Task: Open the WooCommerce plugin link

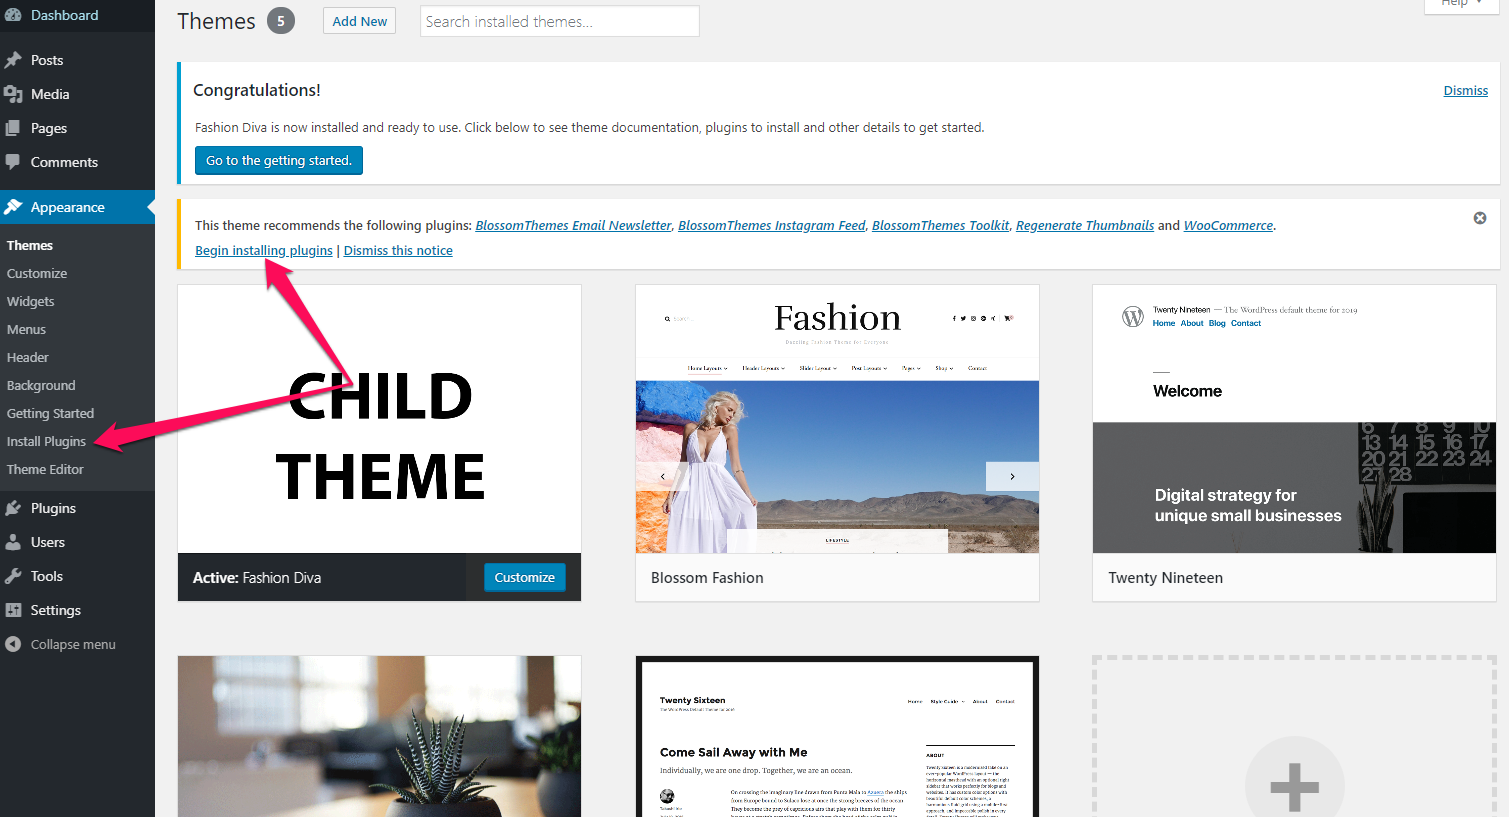Action: point(1228,225)
